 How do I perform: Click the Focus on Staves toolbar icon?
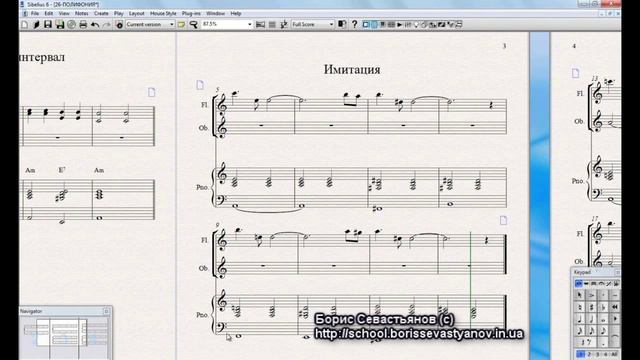(272, 24)
